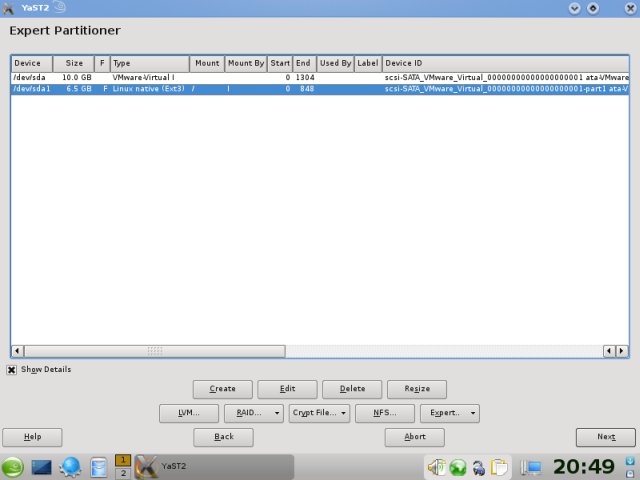The width and height of the screenshot is (640, 480).
Task: Sort by the Type column header
Action: [x=150, y=63]
